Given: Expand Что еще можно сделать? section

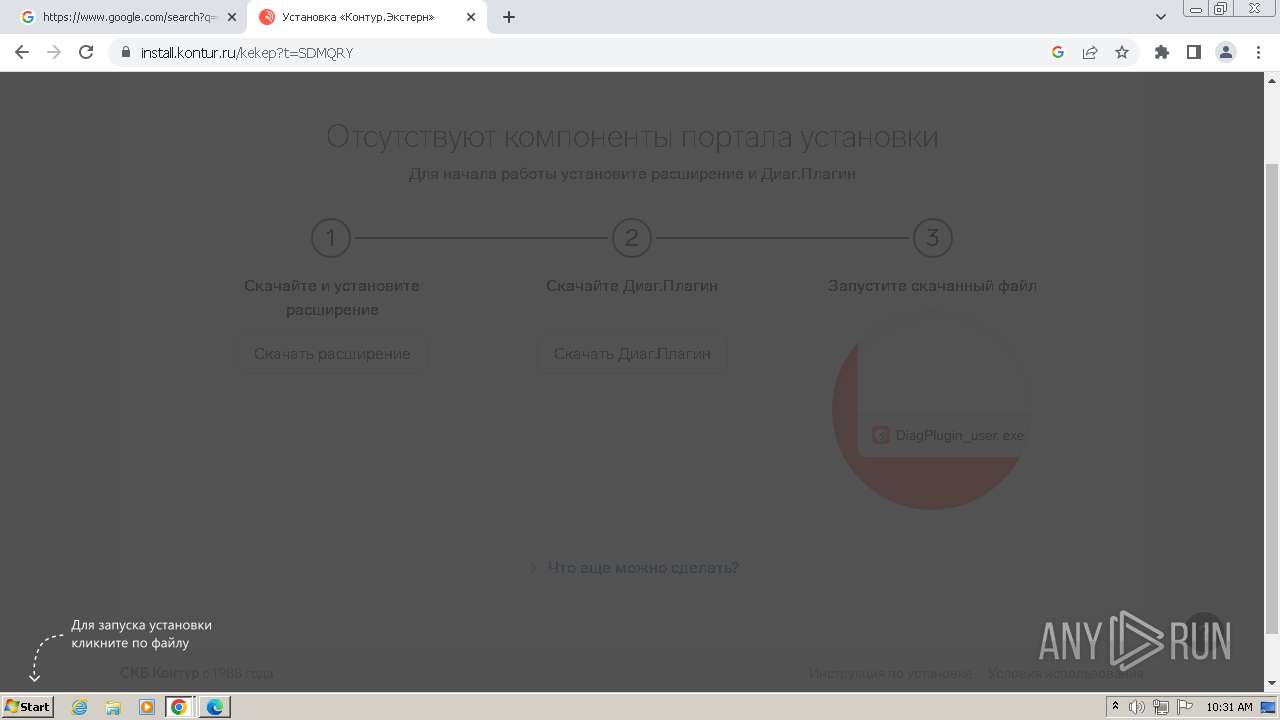Looking at the screenshot, I should point(633,568).
